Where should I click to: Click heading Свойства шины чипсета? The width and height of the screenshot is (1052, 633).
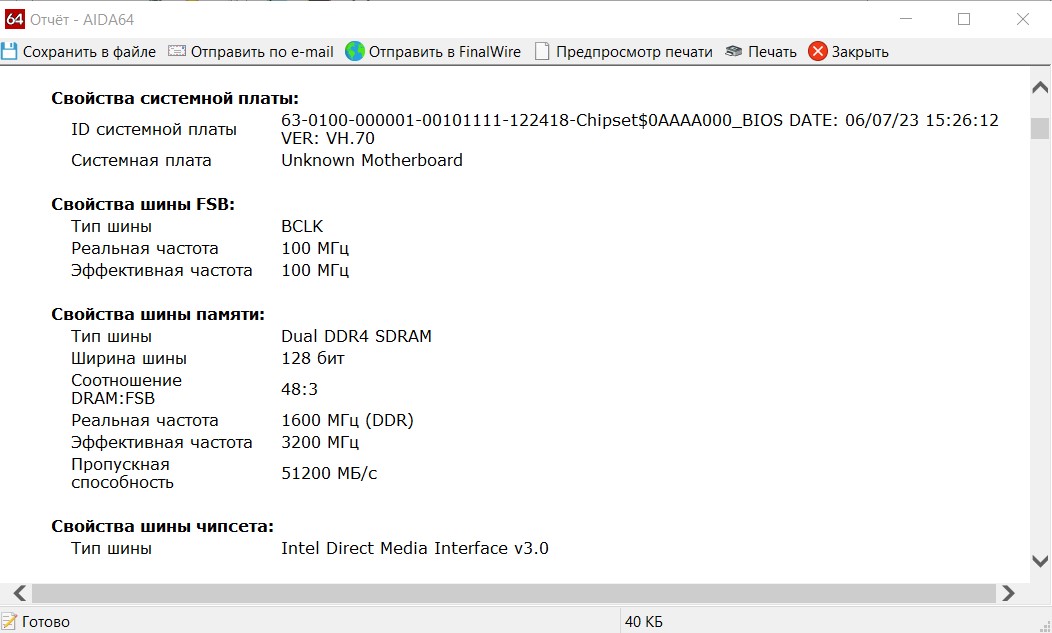point(162,527)
